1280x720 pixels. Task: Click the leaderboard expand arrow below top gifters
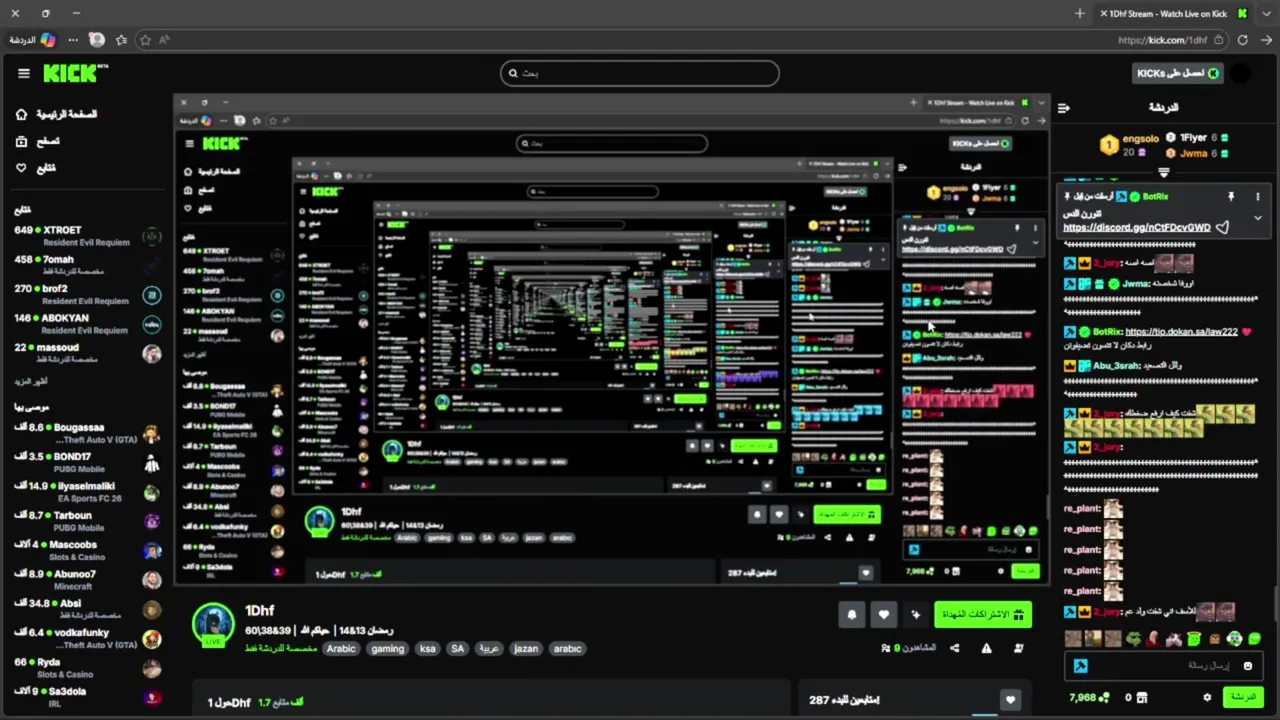[x=1163, y=173]
